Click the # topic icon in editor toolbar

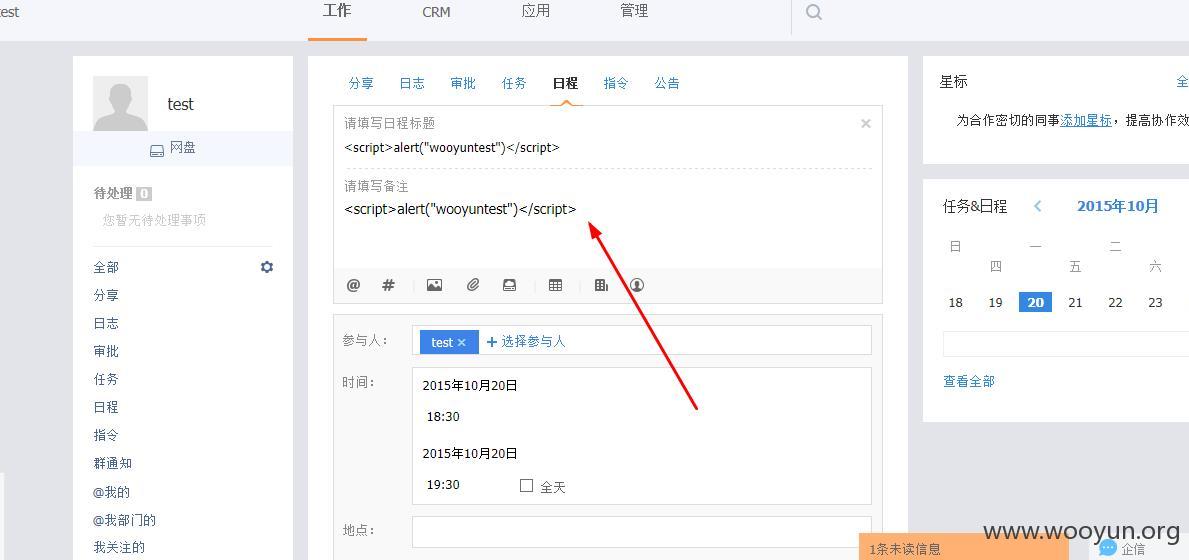(388, 285)
